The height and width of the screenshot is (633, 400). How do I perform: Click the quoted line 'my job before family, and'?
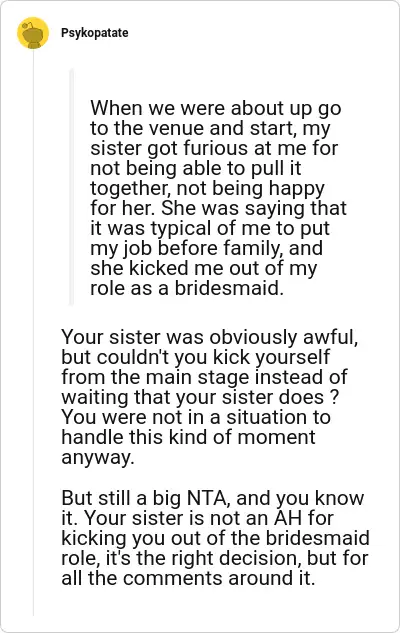pyautogui.click(x=206, y=248)
